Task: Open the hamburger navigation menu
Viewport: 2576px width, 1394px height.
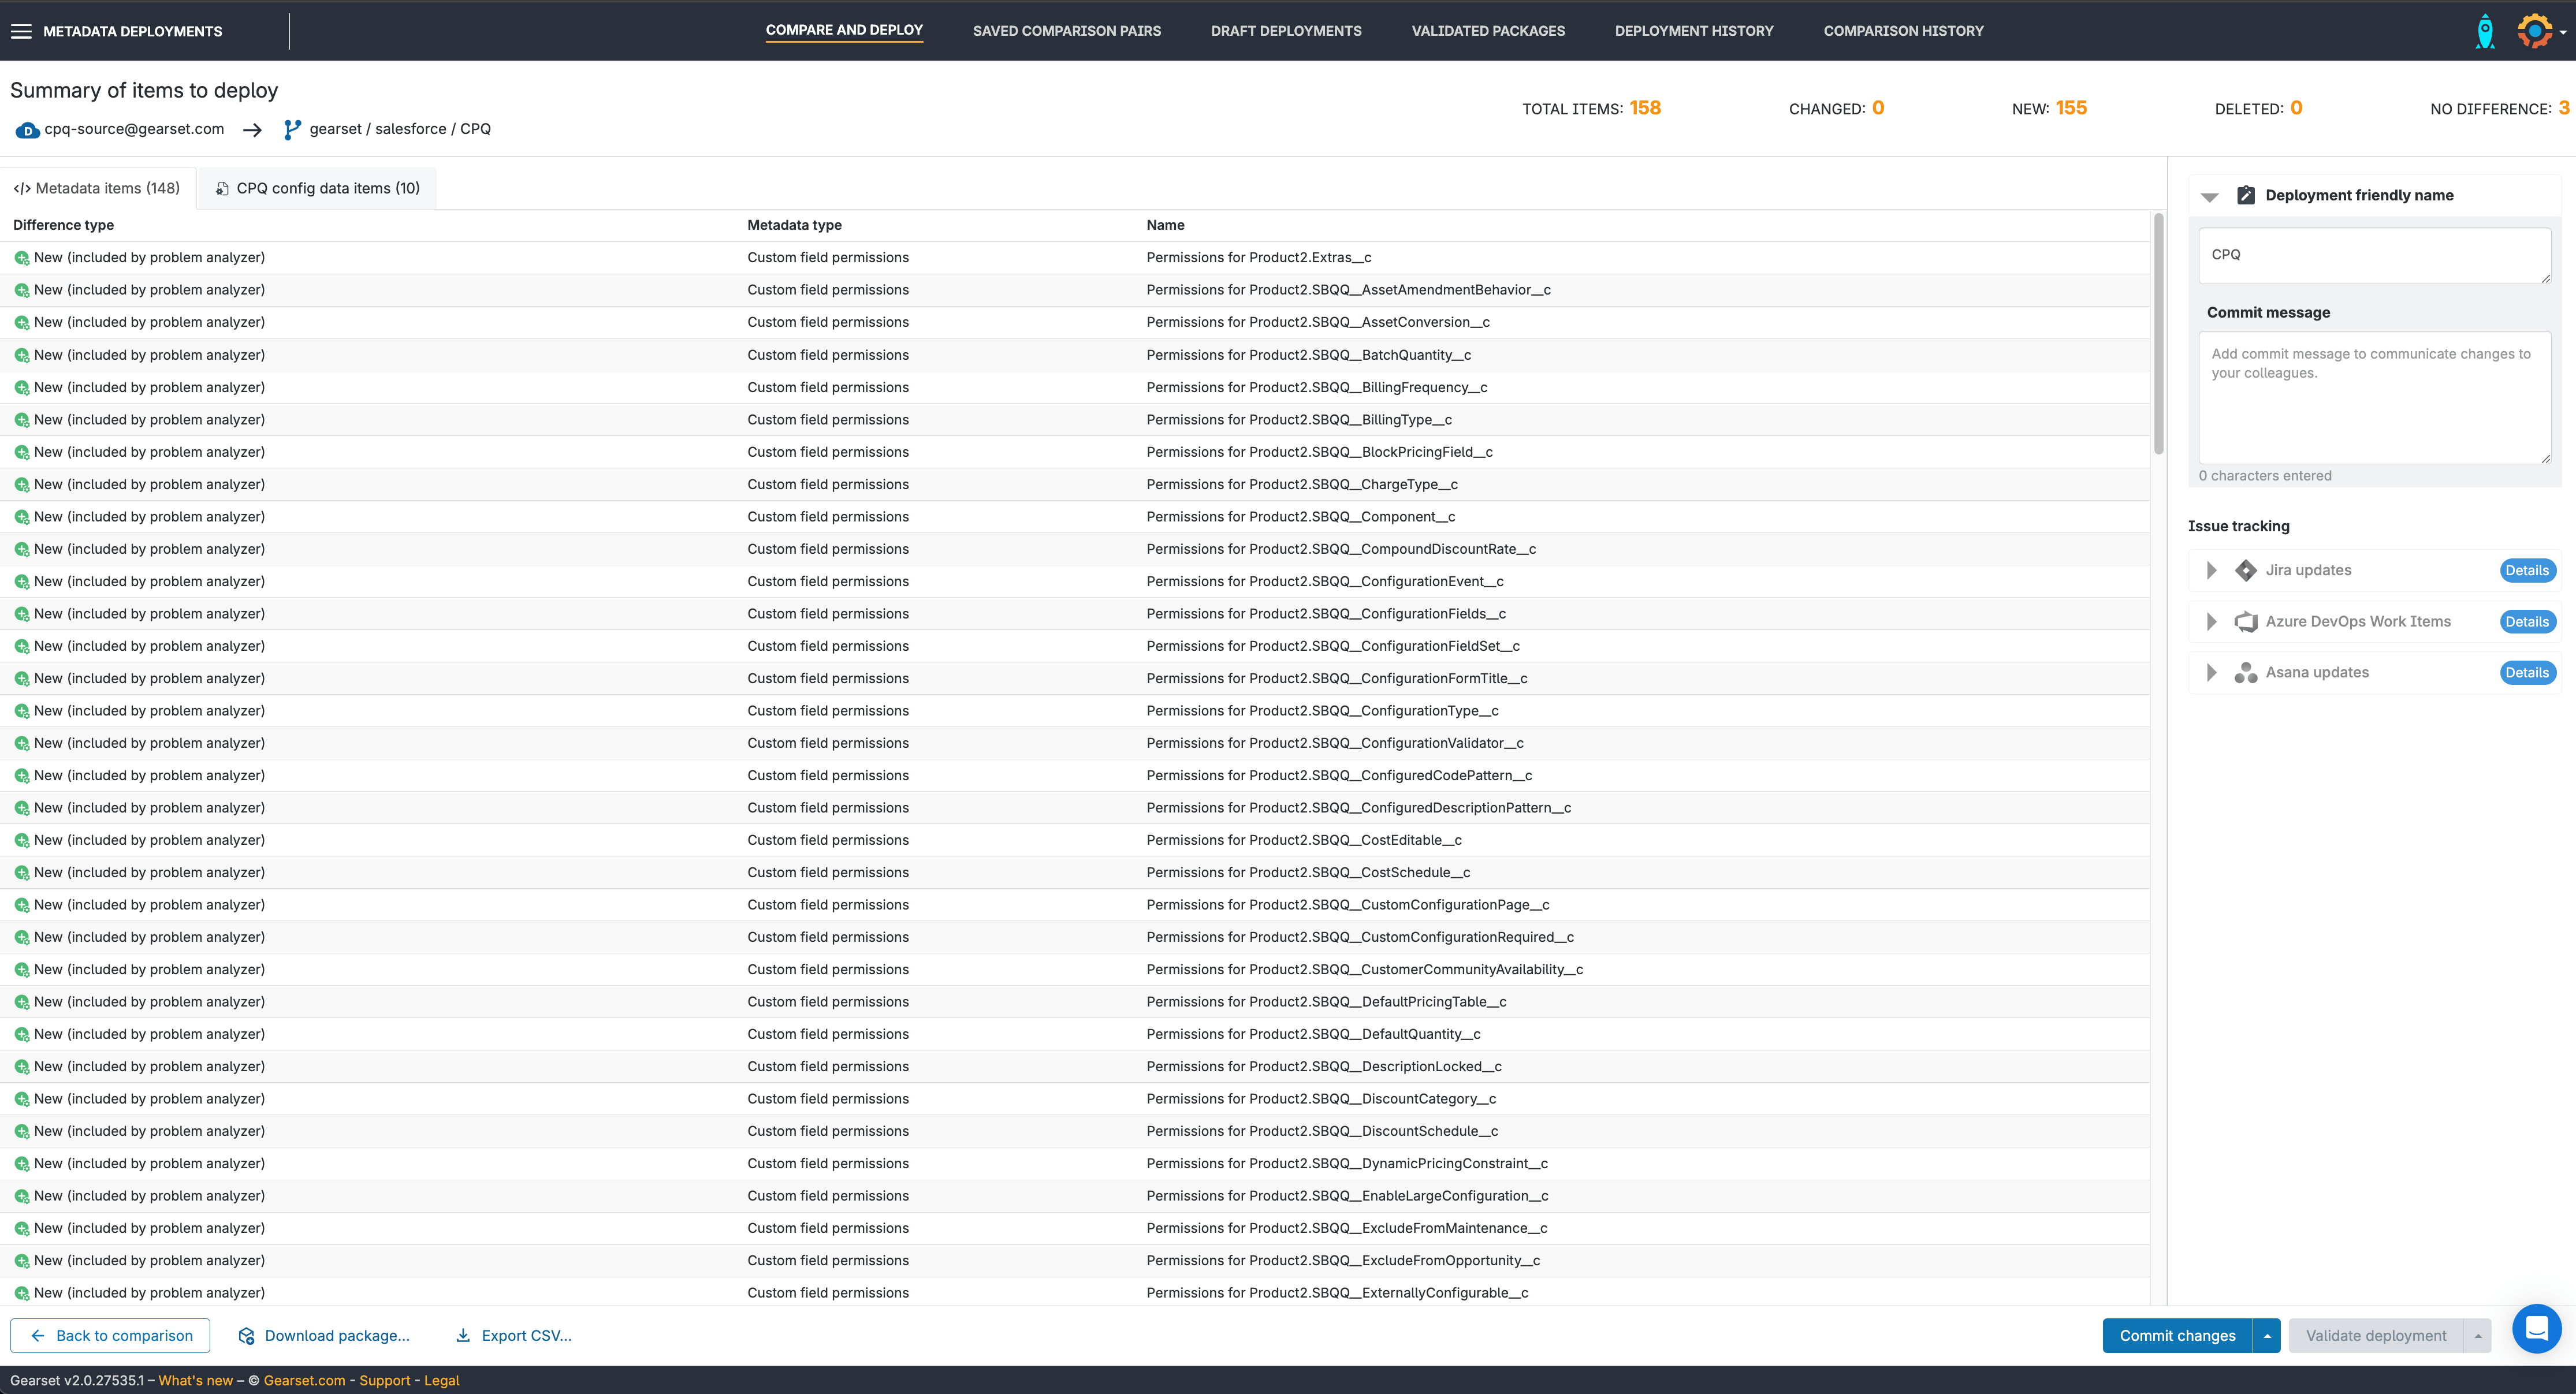Action: point(21,31)
